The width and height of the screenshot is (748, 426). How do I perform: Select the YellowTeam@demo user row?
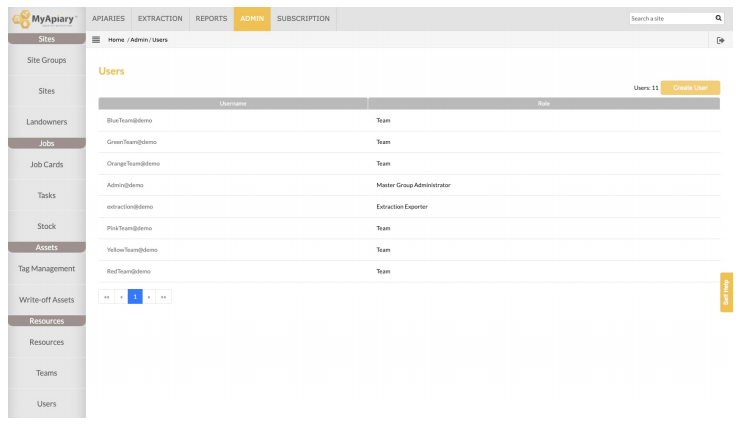pos(409,250)
